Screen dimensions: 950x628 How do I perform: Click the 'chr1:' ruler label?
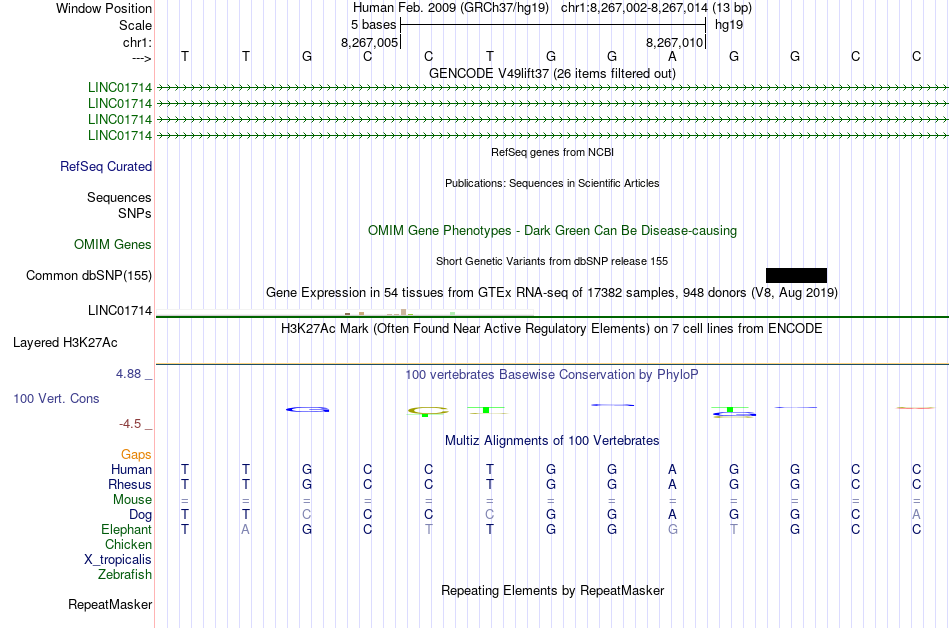coord(137,42)
